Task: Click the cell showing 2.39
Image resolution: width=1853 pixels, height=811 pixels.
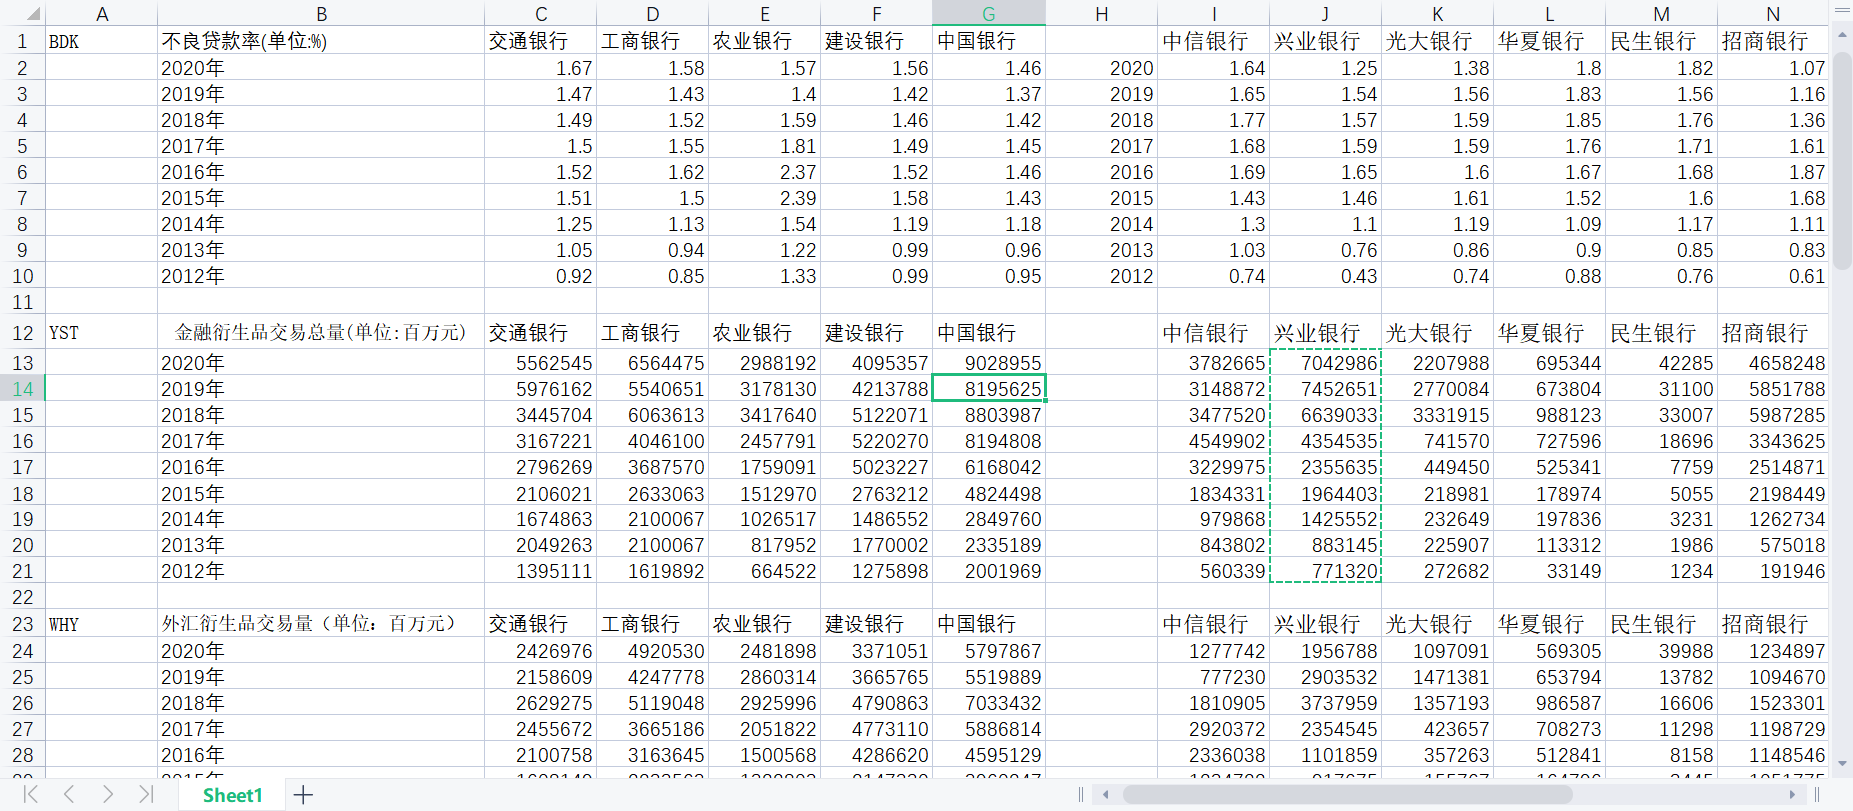Action: 765,198
